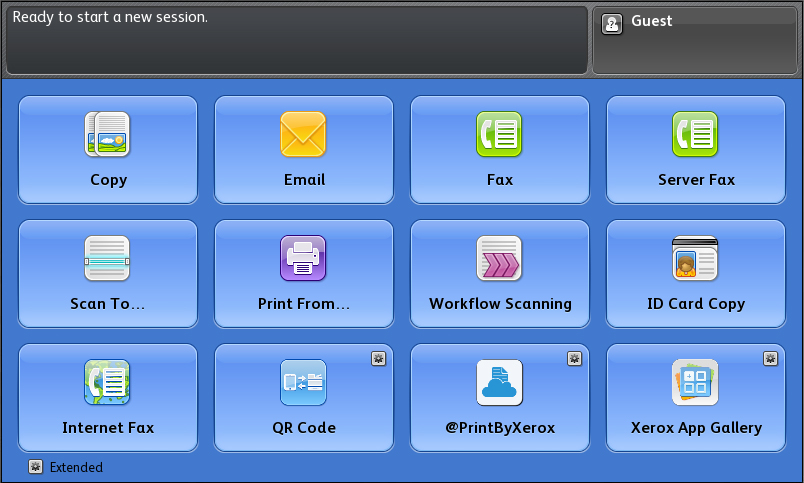The height and width of the screenshot is (483, 804).
Task: Open the Copy app icon
Action: [x=108, y=134]
